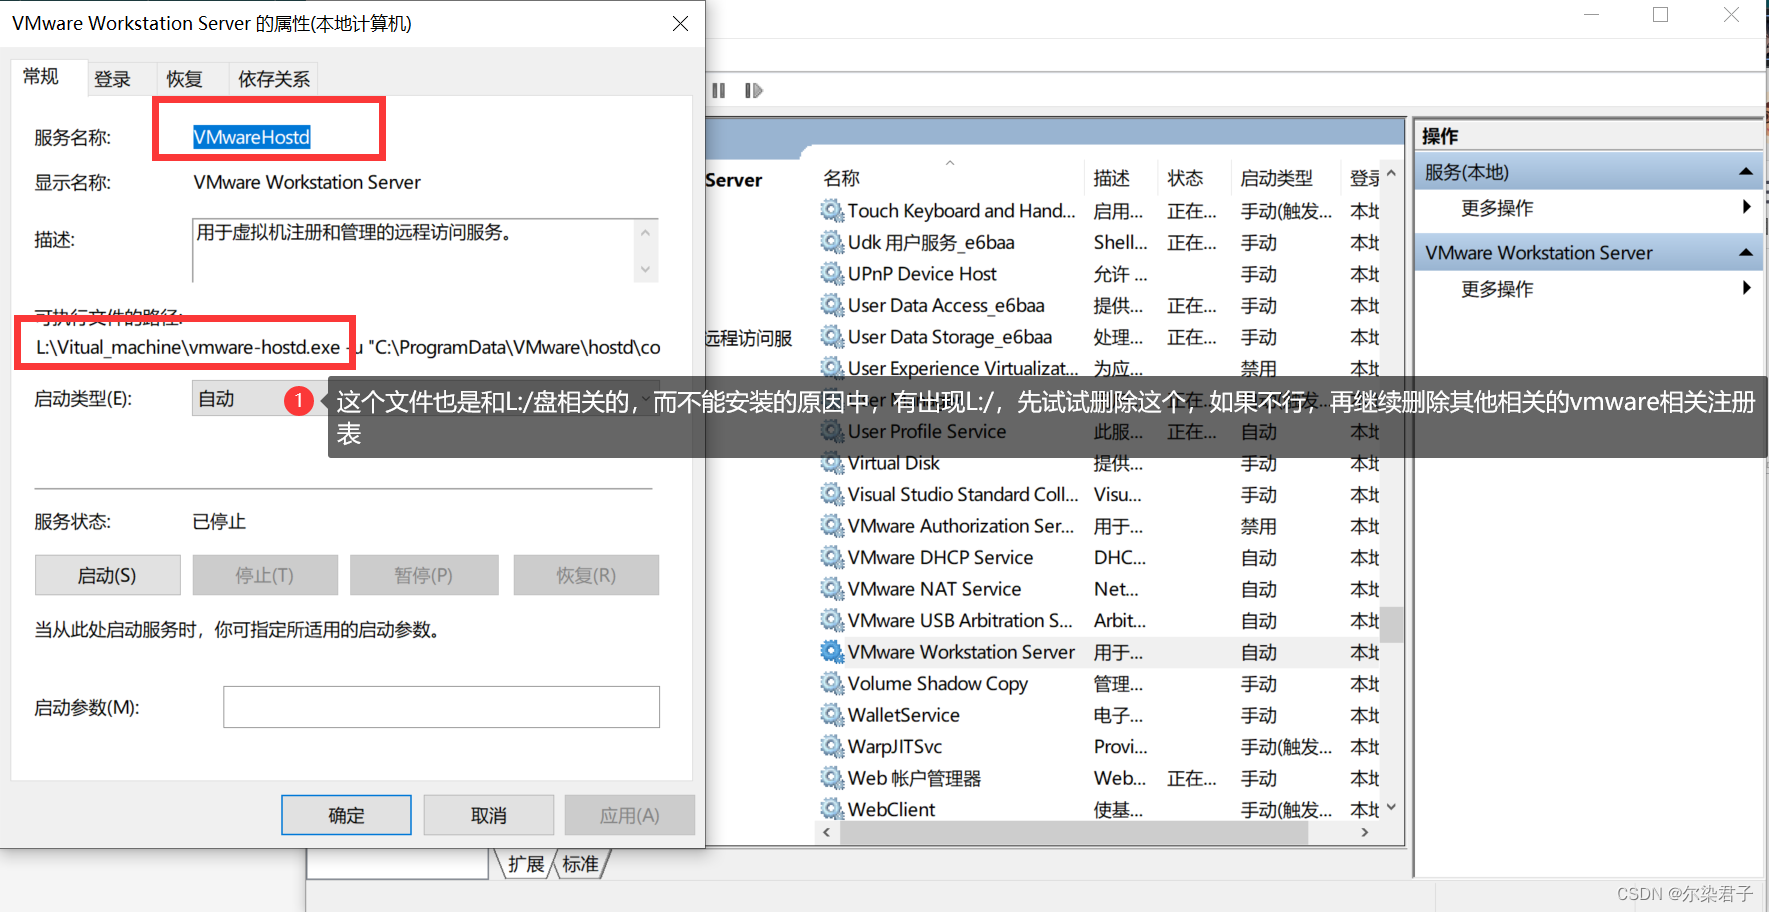1769x912 pixels.
Task: Switch to the 扩展 view tab
Action: [x=526, y=864]
